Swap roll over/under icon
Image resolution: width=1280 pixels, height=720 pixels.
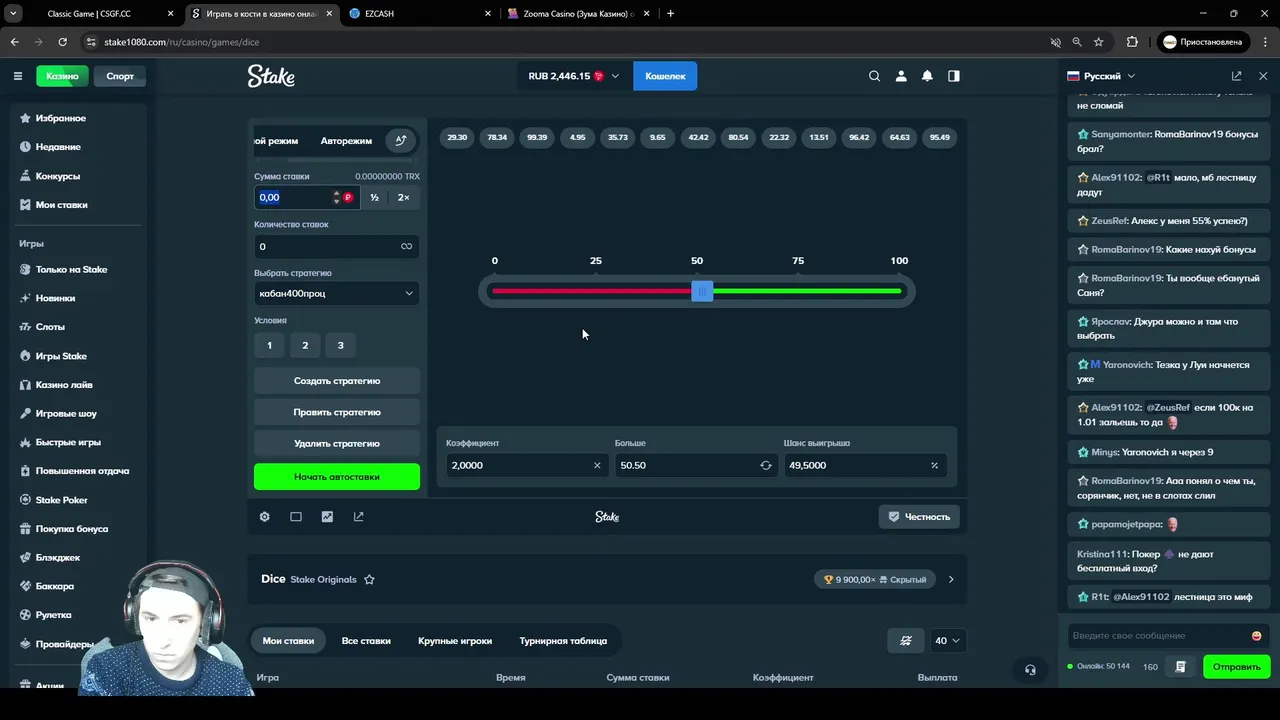click(x=766, y=465)
